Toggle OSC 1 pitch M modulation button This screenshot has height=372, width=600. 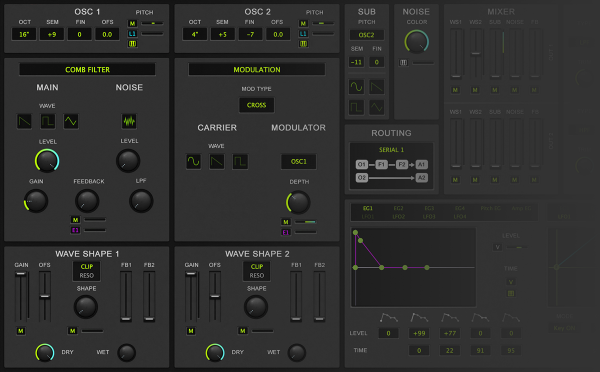(132, 23)
